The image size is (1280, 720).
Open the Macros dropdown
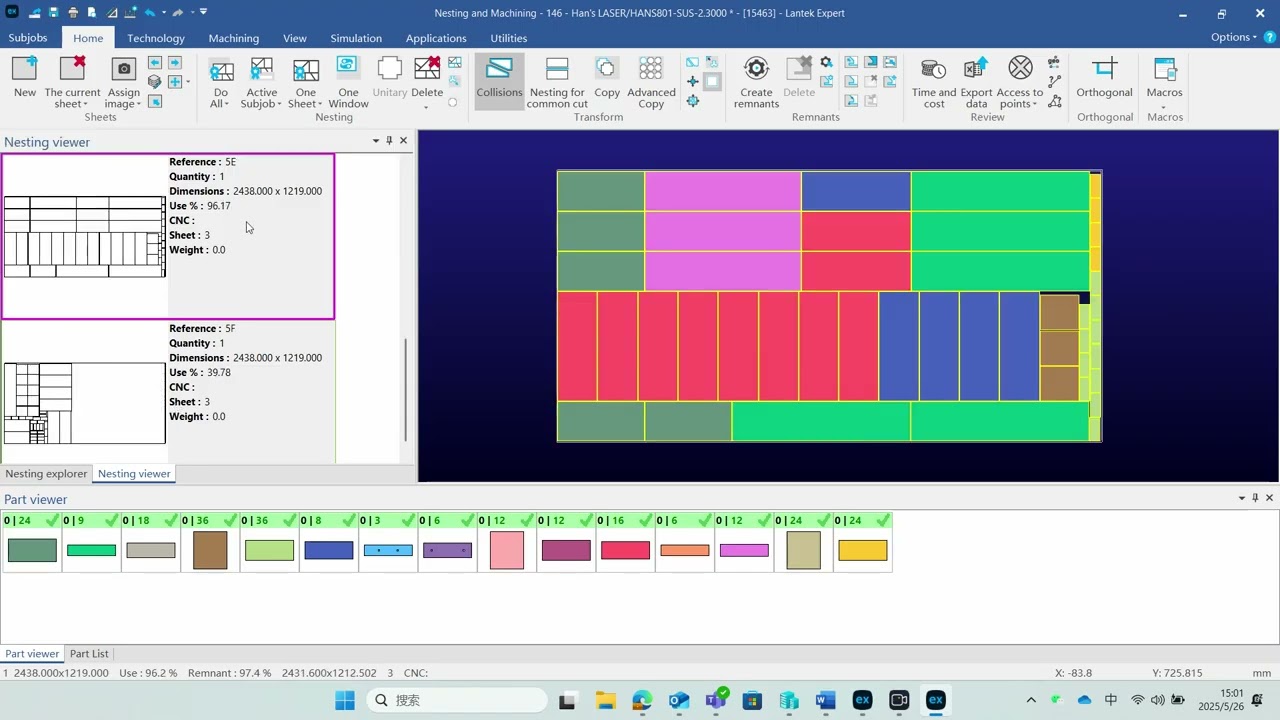coord(1164,106)
